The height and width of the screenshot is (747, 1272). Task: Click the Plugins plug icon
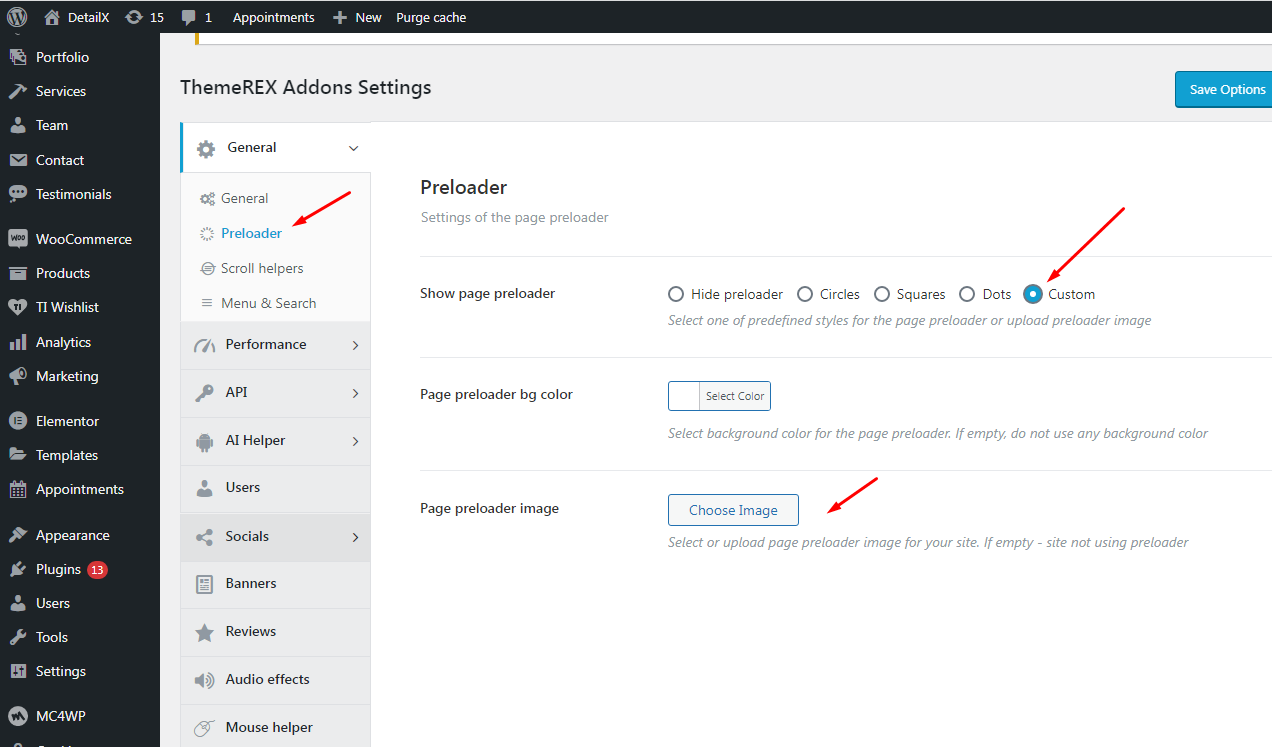(x=18, y=569)
